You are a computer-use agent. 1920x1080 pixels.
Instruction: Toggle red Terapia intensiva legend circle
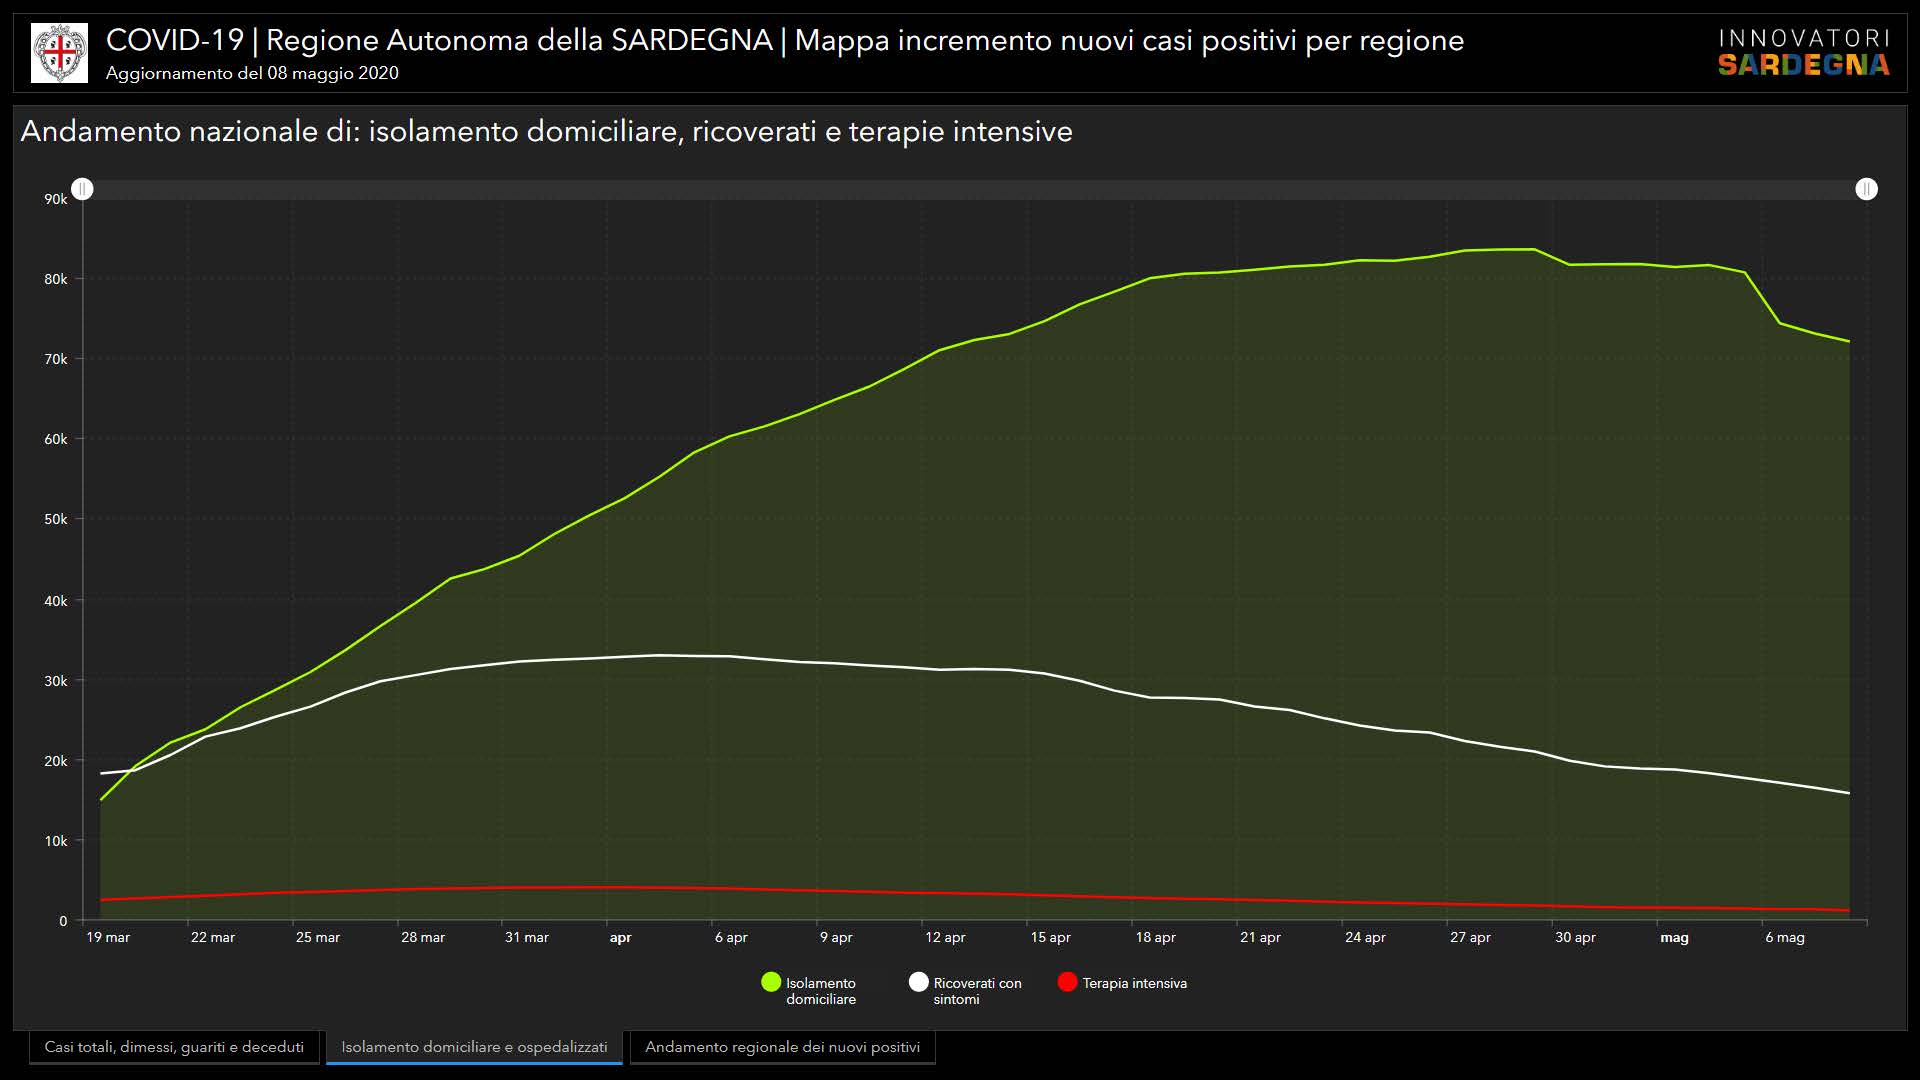(x=1067, y=982)
